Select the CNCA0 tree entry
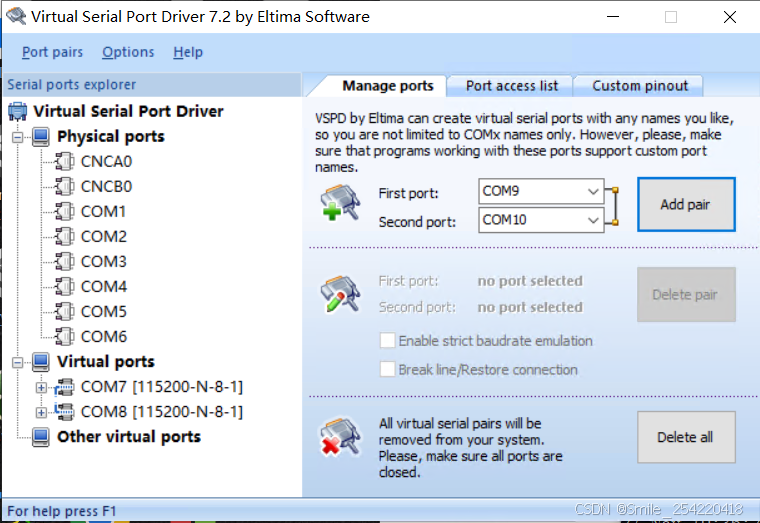Image resolution: width=760 pixels, height=523 pixels. pos(106,161)
